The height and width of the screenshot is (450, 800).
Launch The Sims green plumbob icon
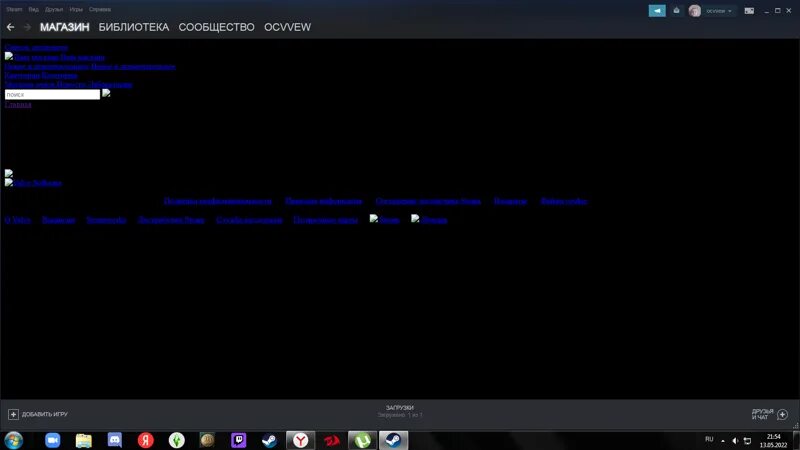[177, 440]
